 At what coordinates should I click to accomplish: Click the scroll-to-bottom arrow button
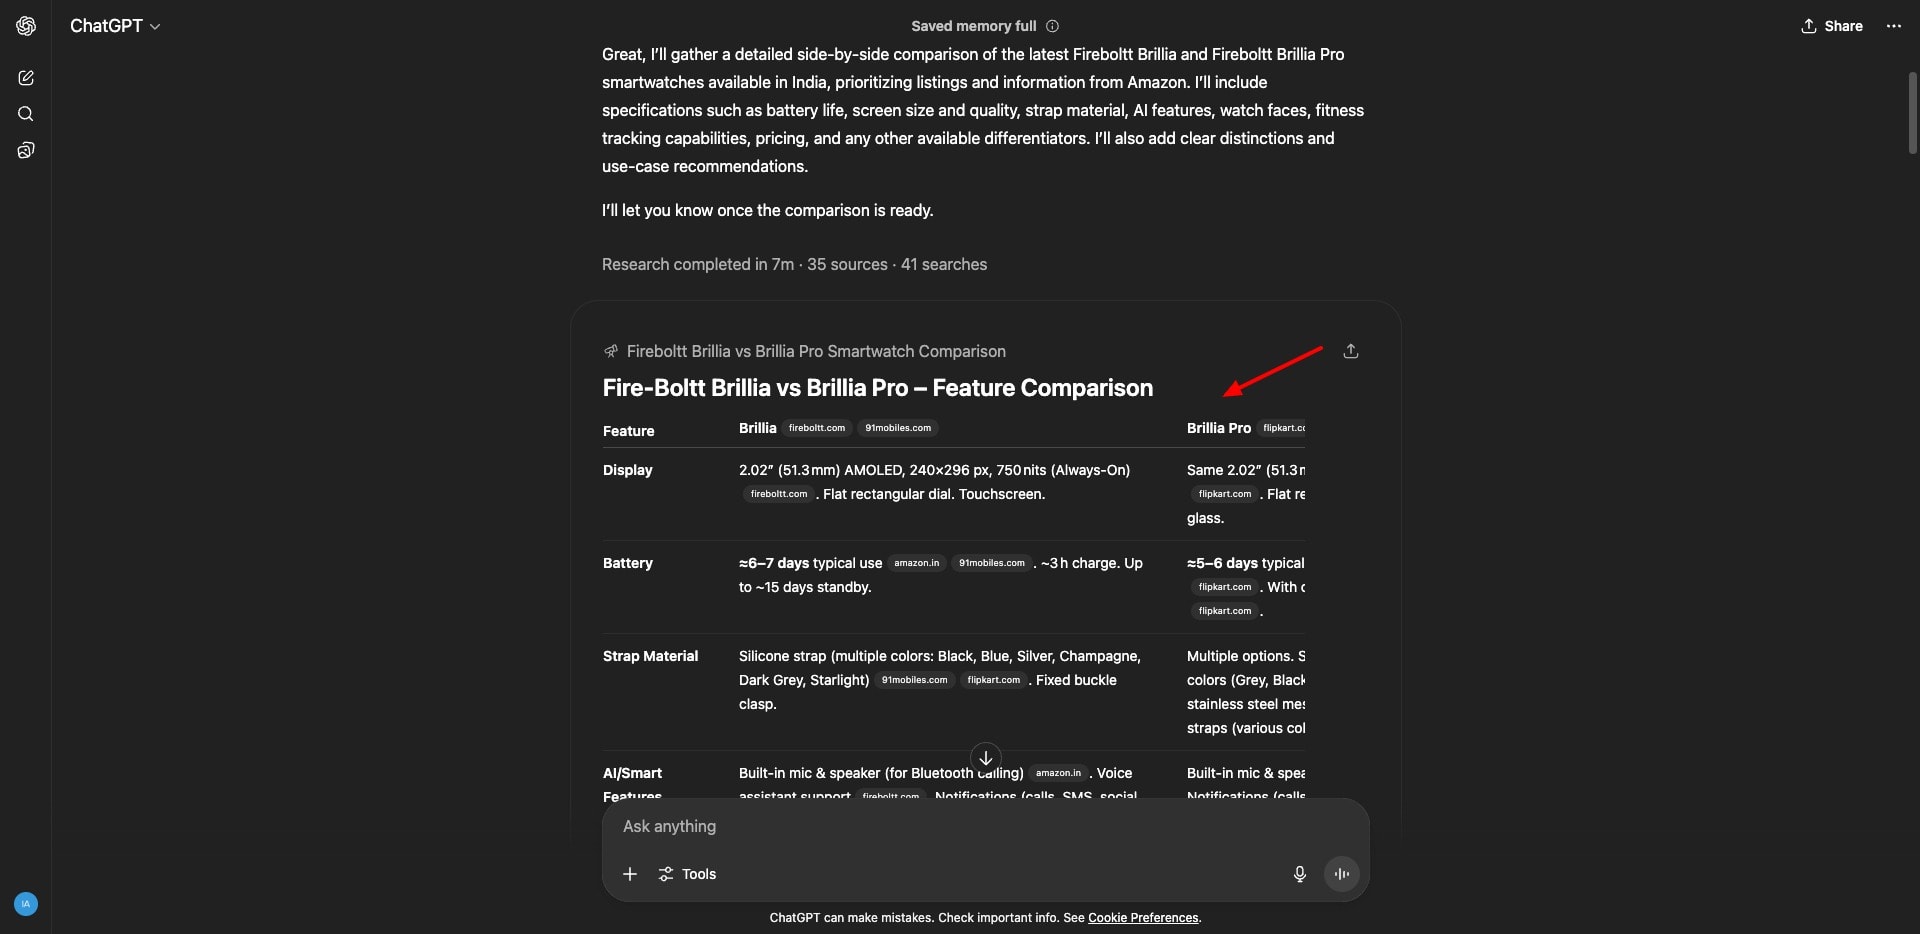click(x=985, y=758)
